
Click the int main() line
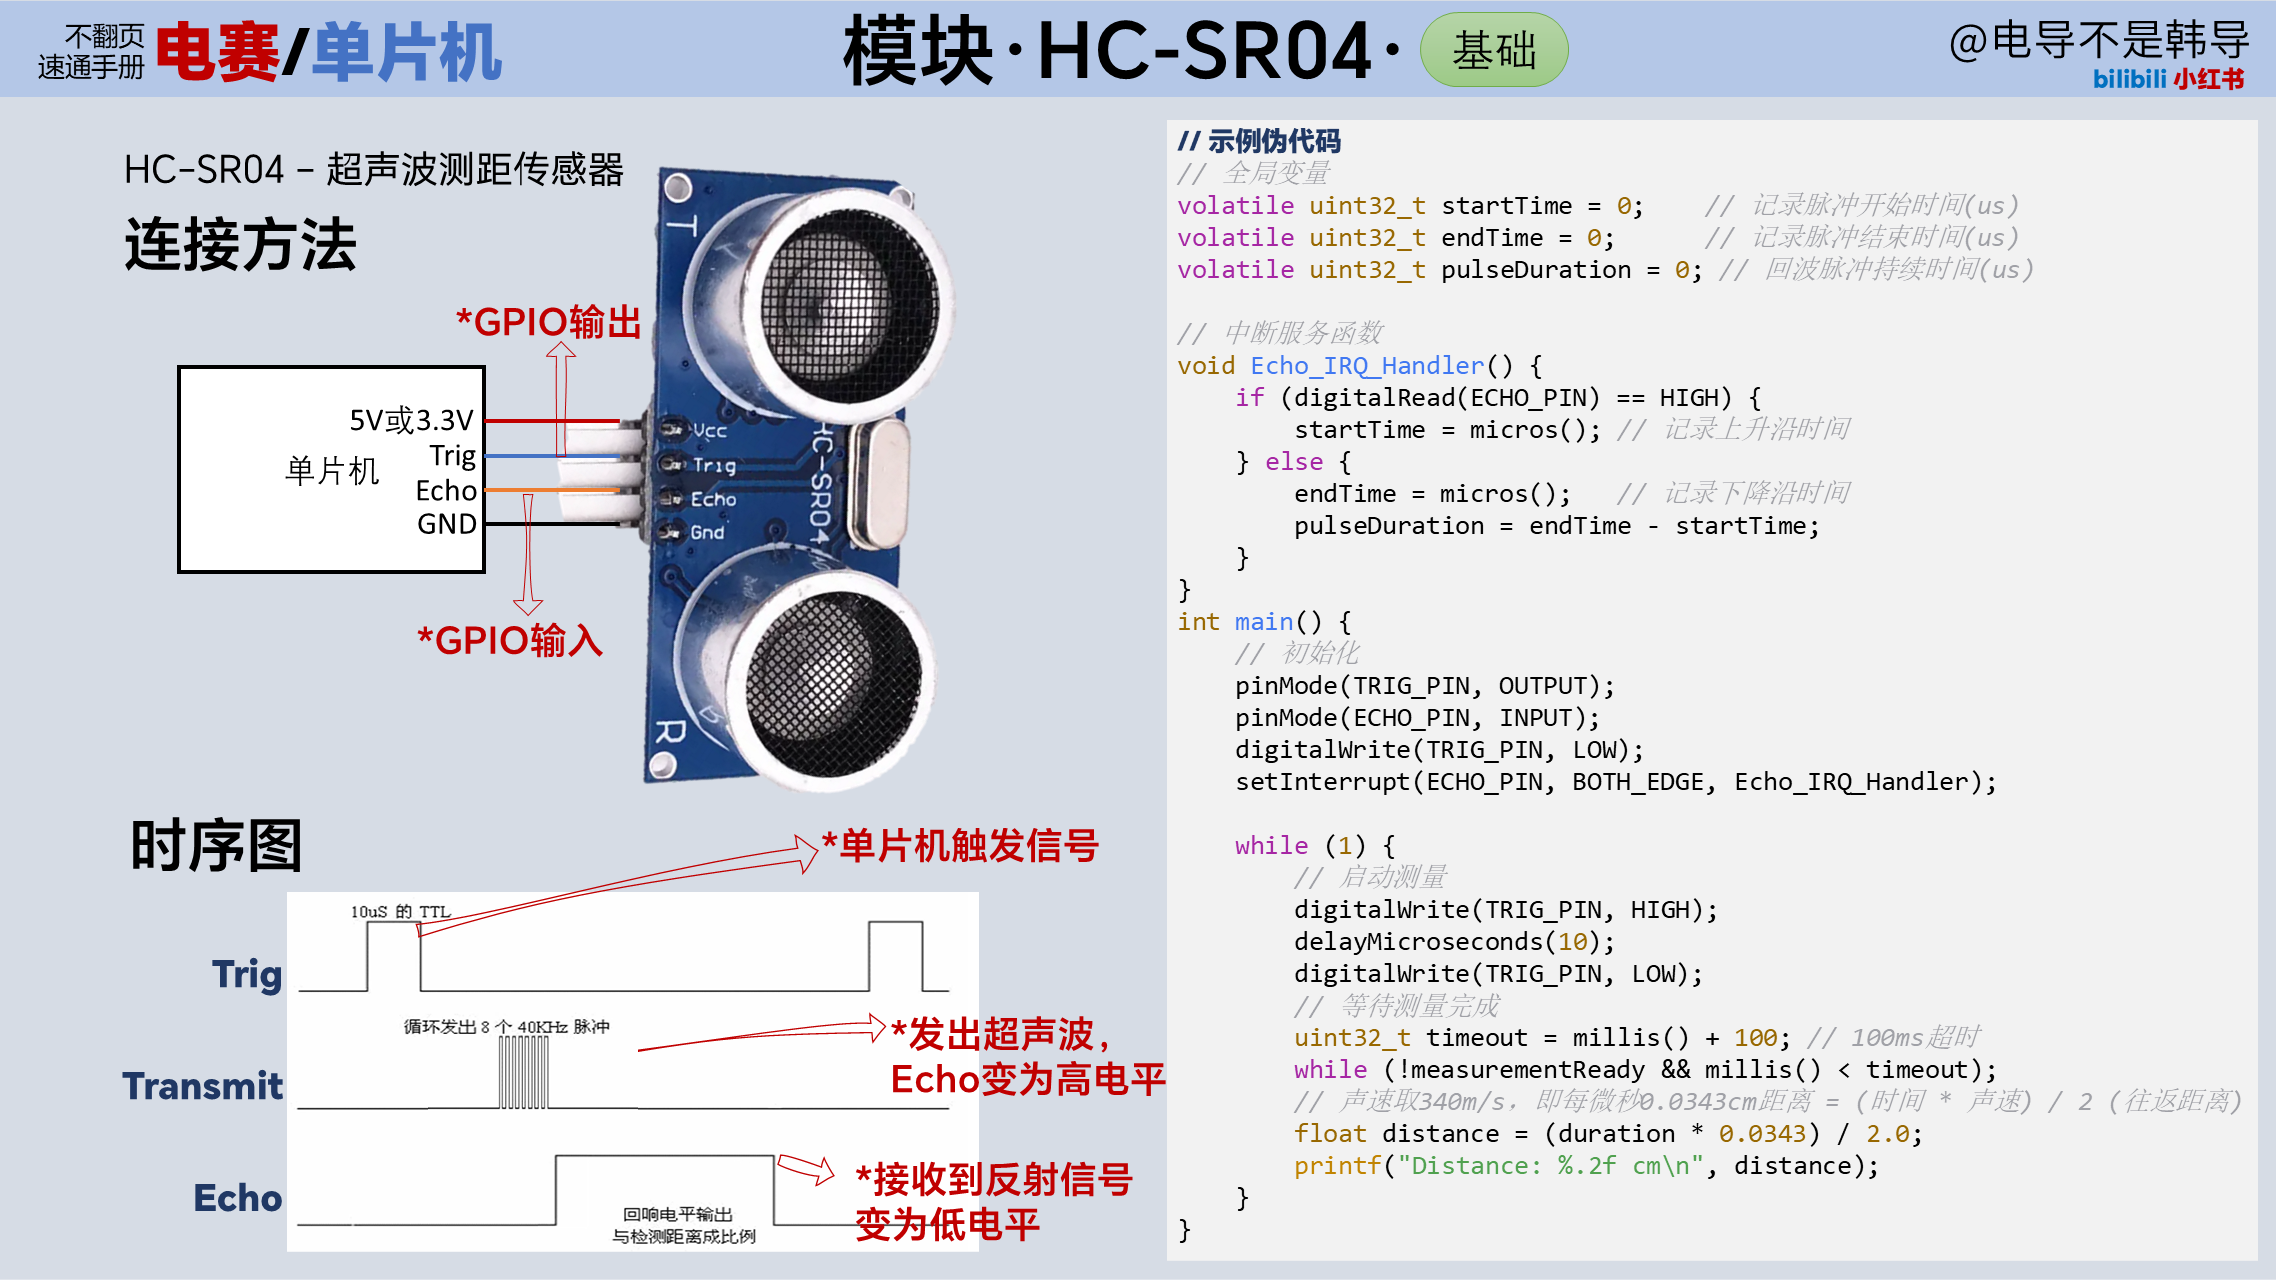point(1264,621)
